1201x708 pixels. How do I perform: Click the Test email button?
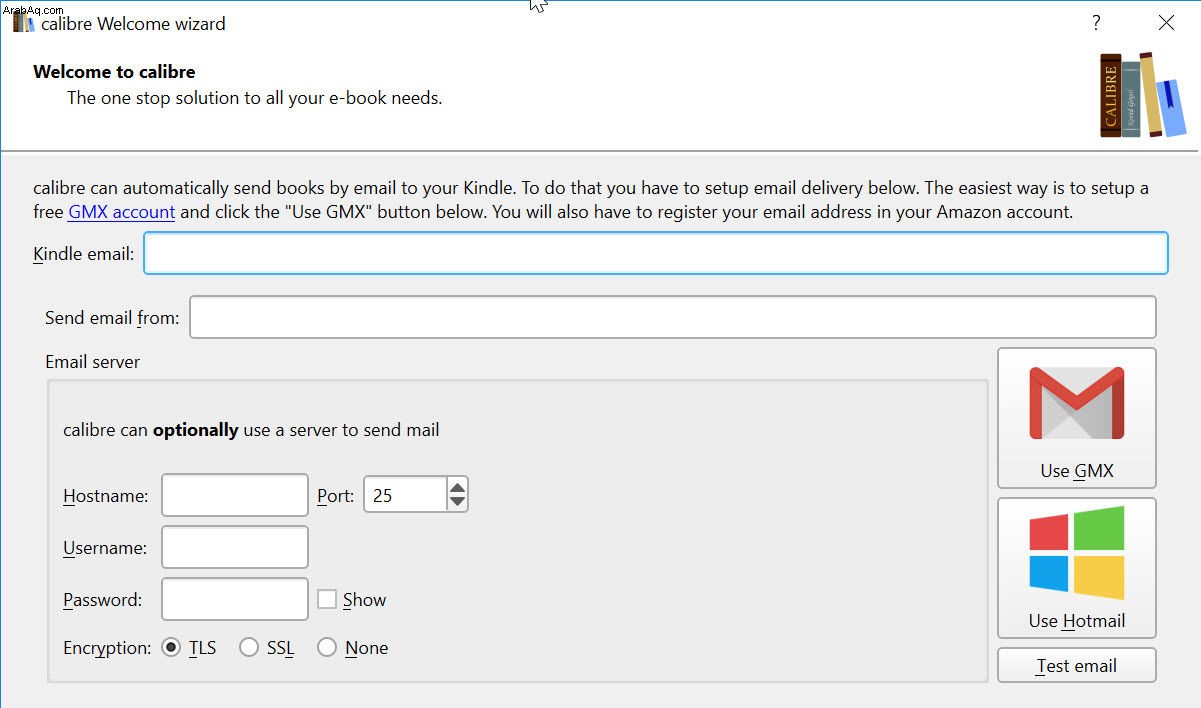click(x=1077, y=666)
